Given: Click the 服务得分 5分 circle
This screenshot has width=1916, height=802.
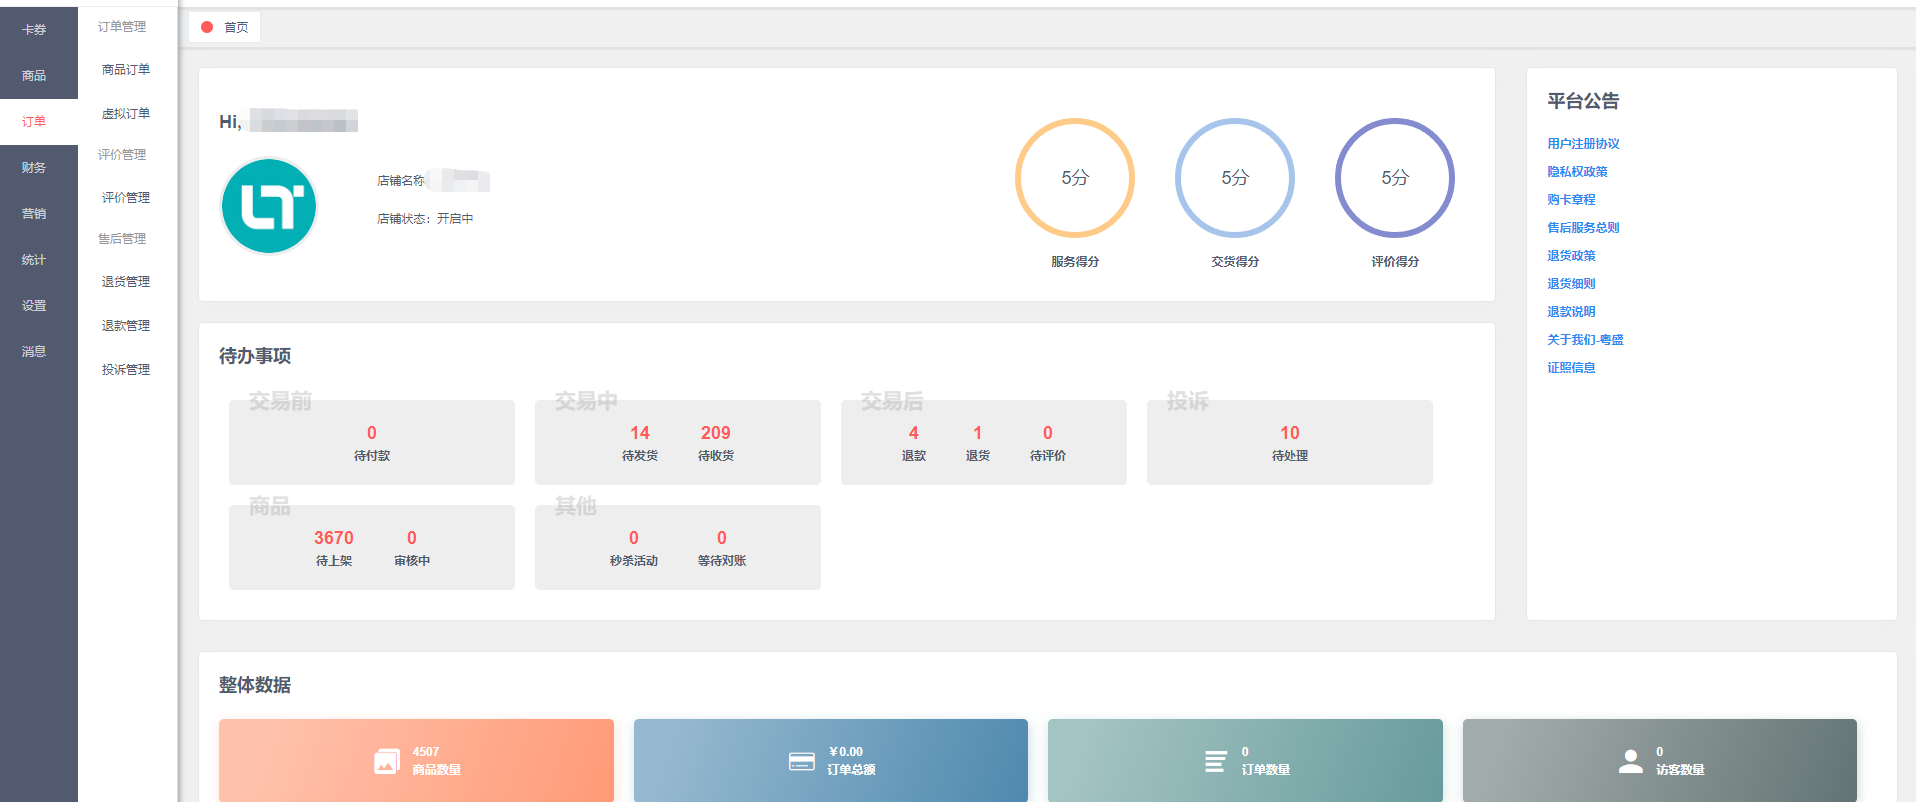Looking at the screenshot, I should pyautogui.click(x=1075, y=178).
